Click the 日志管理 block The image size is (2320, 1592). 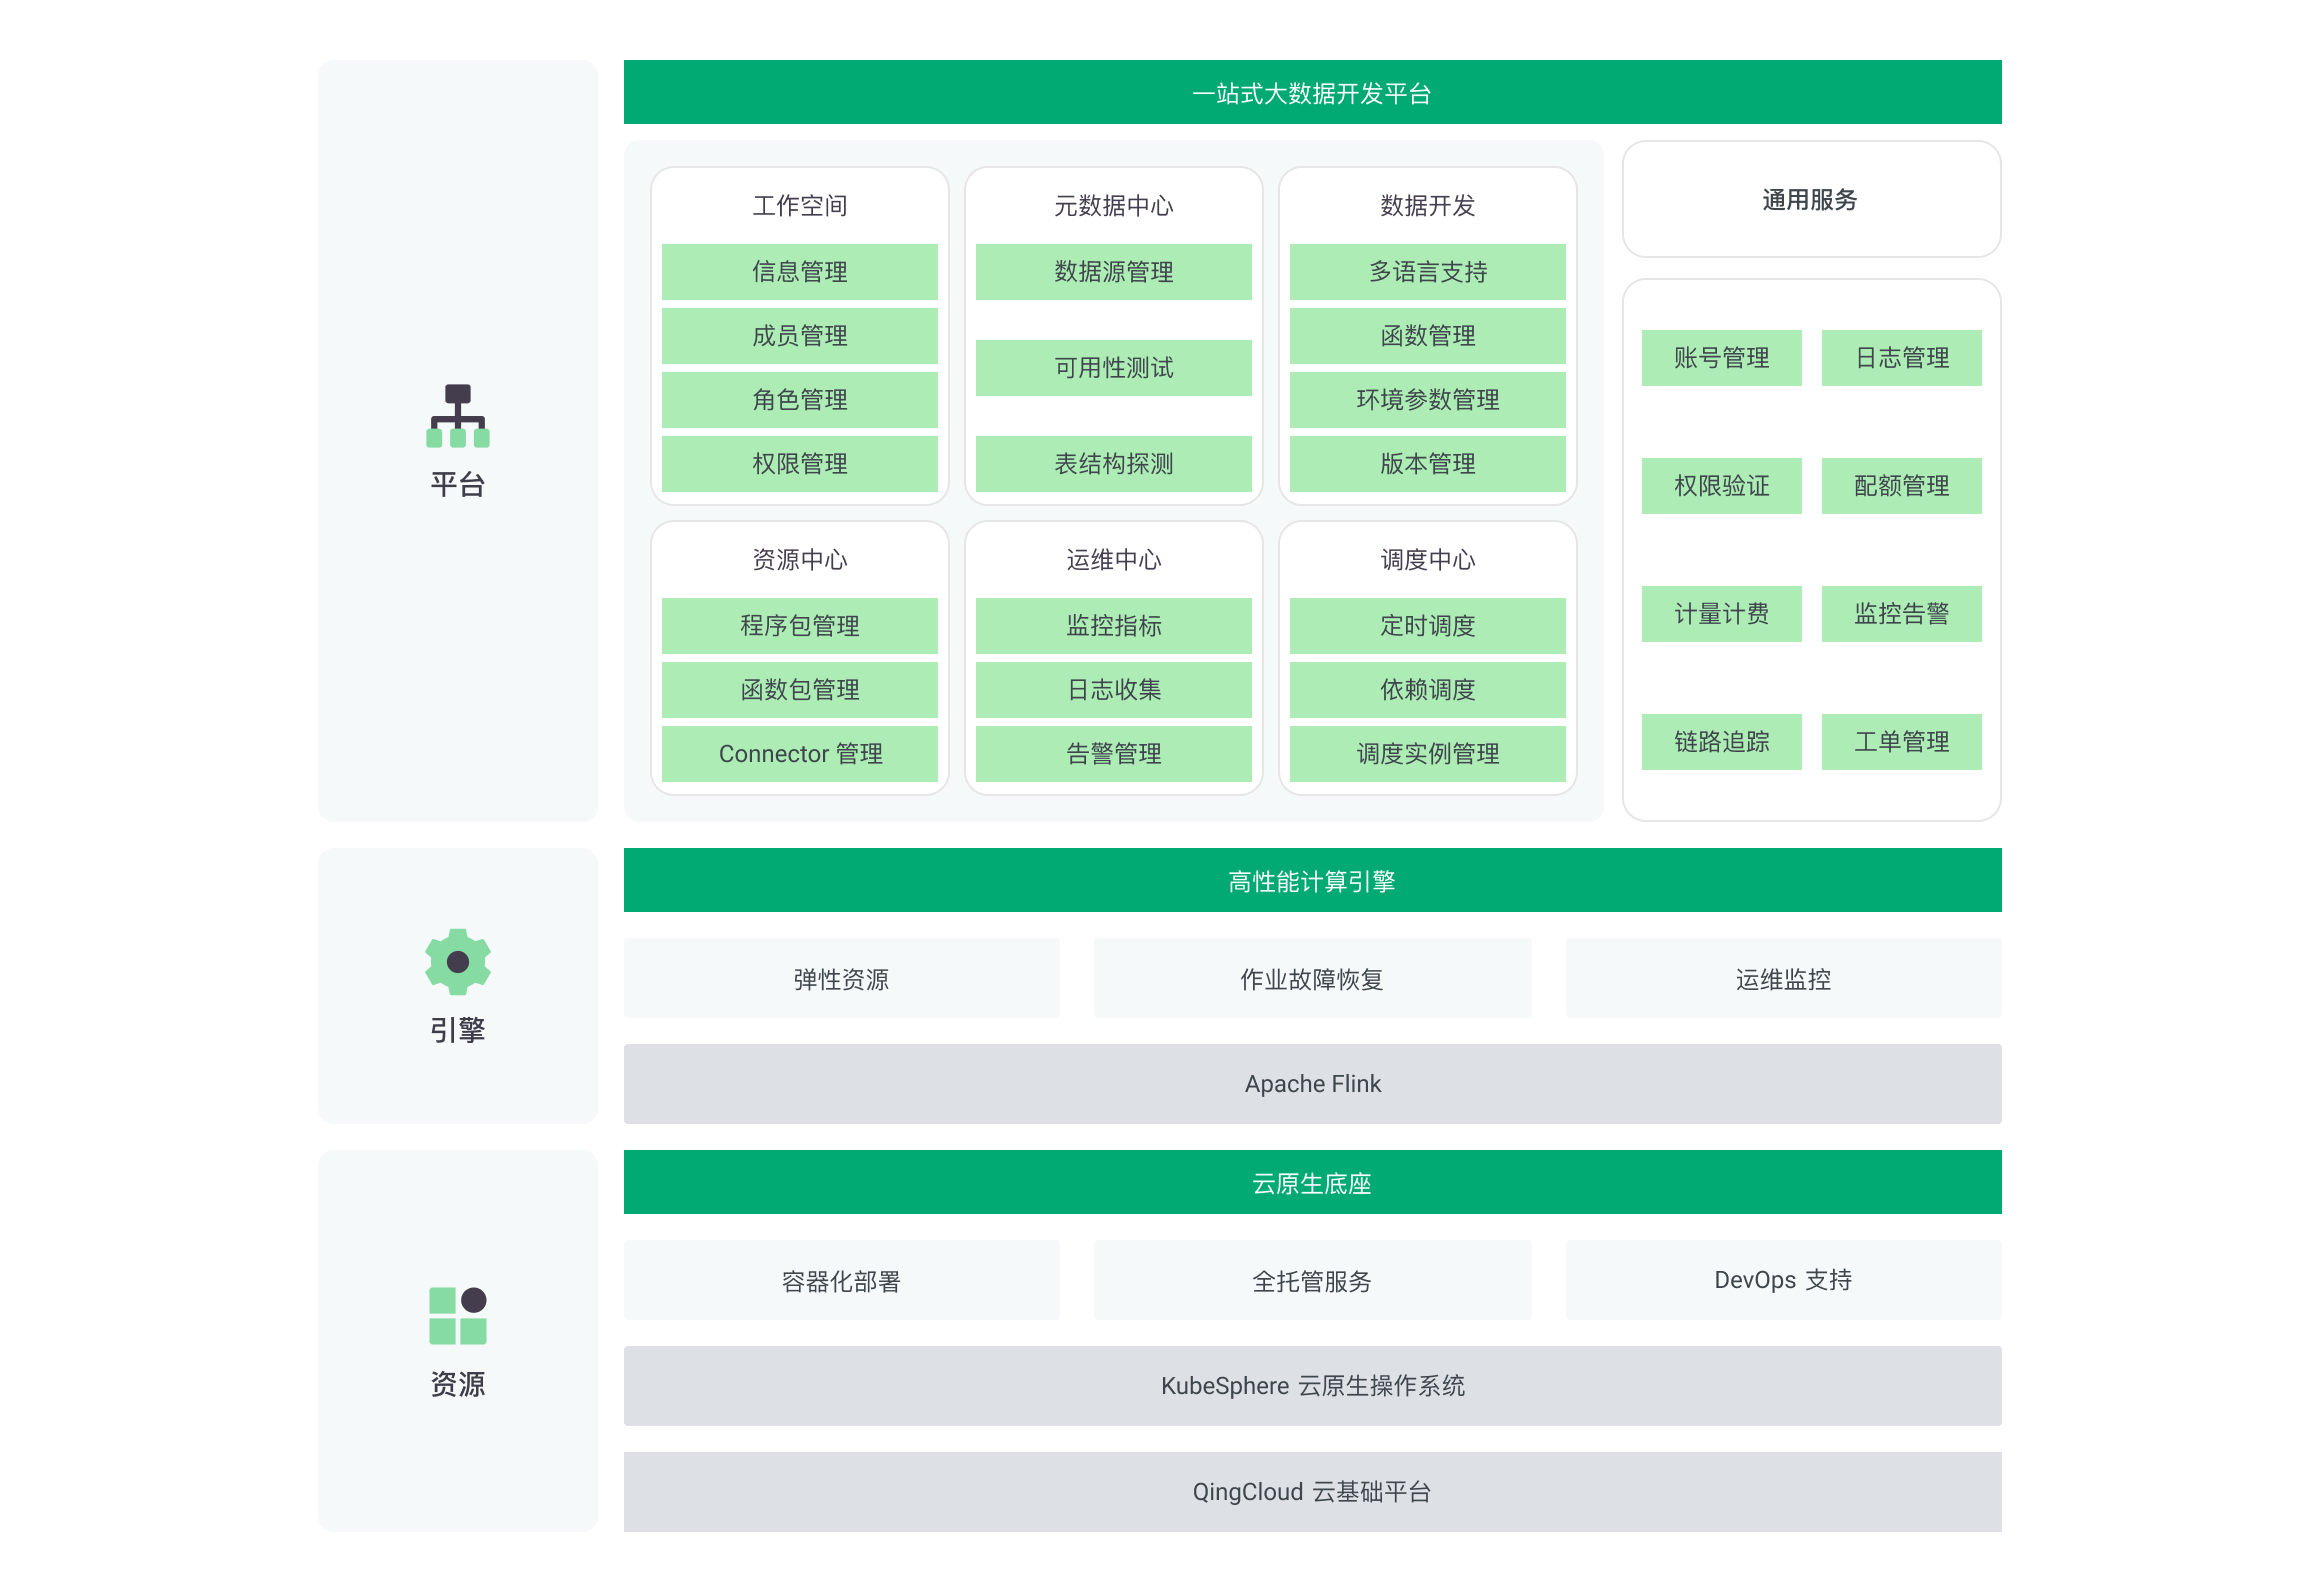(x=1902, y=358)
